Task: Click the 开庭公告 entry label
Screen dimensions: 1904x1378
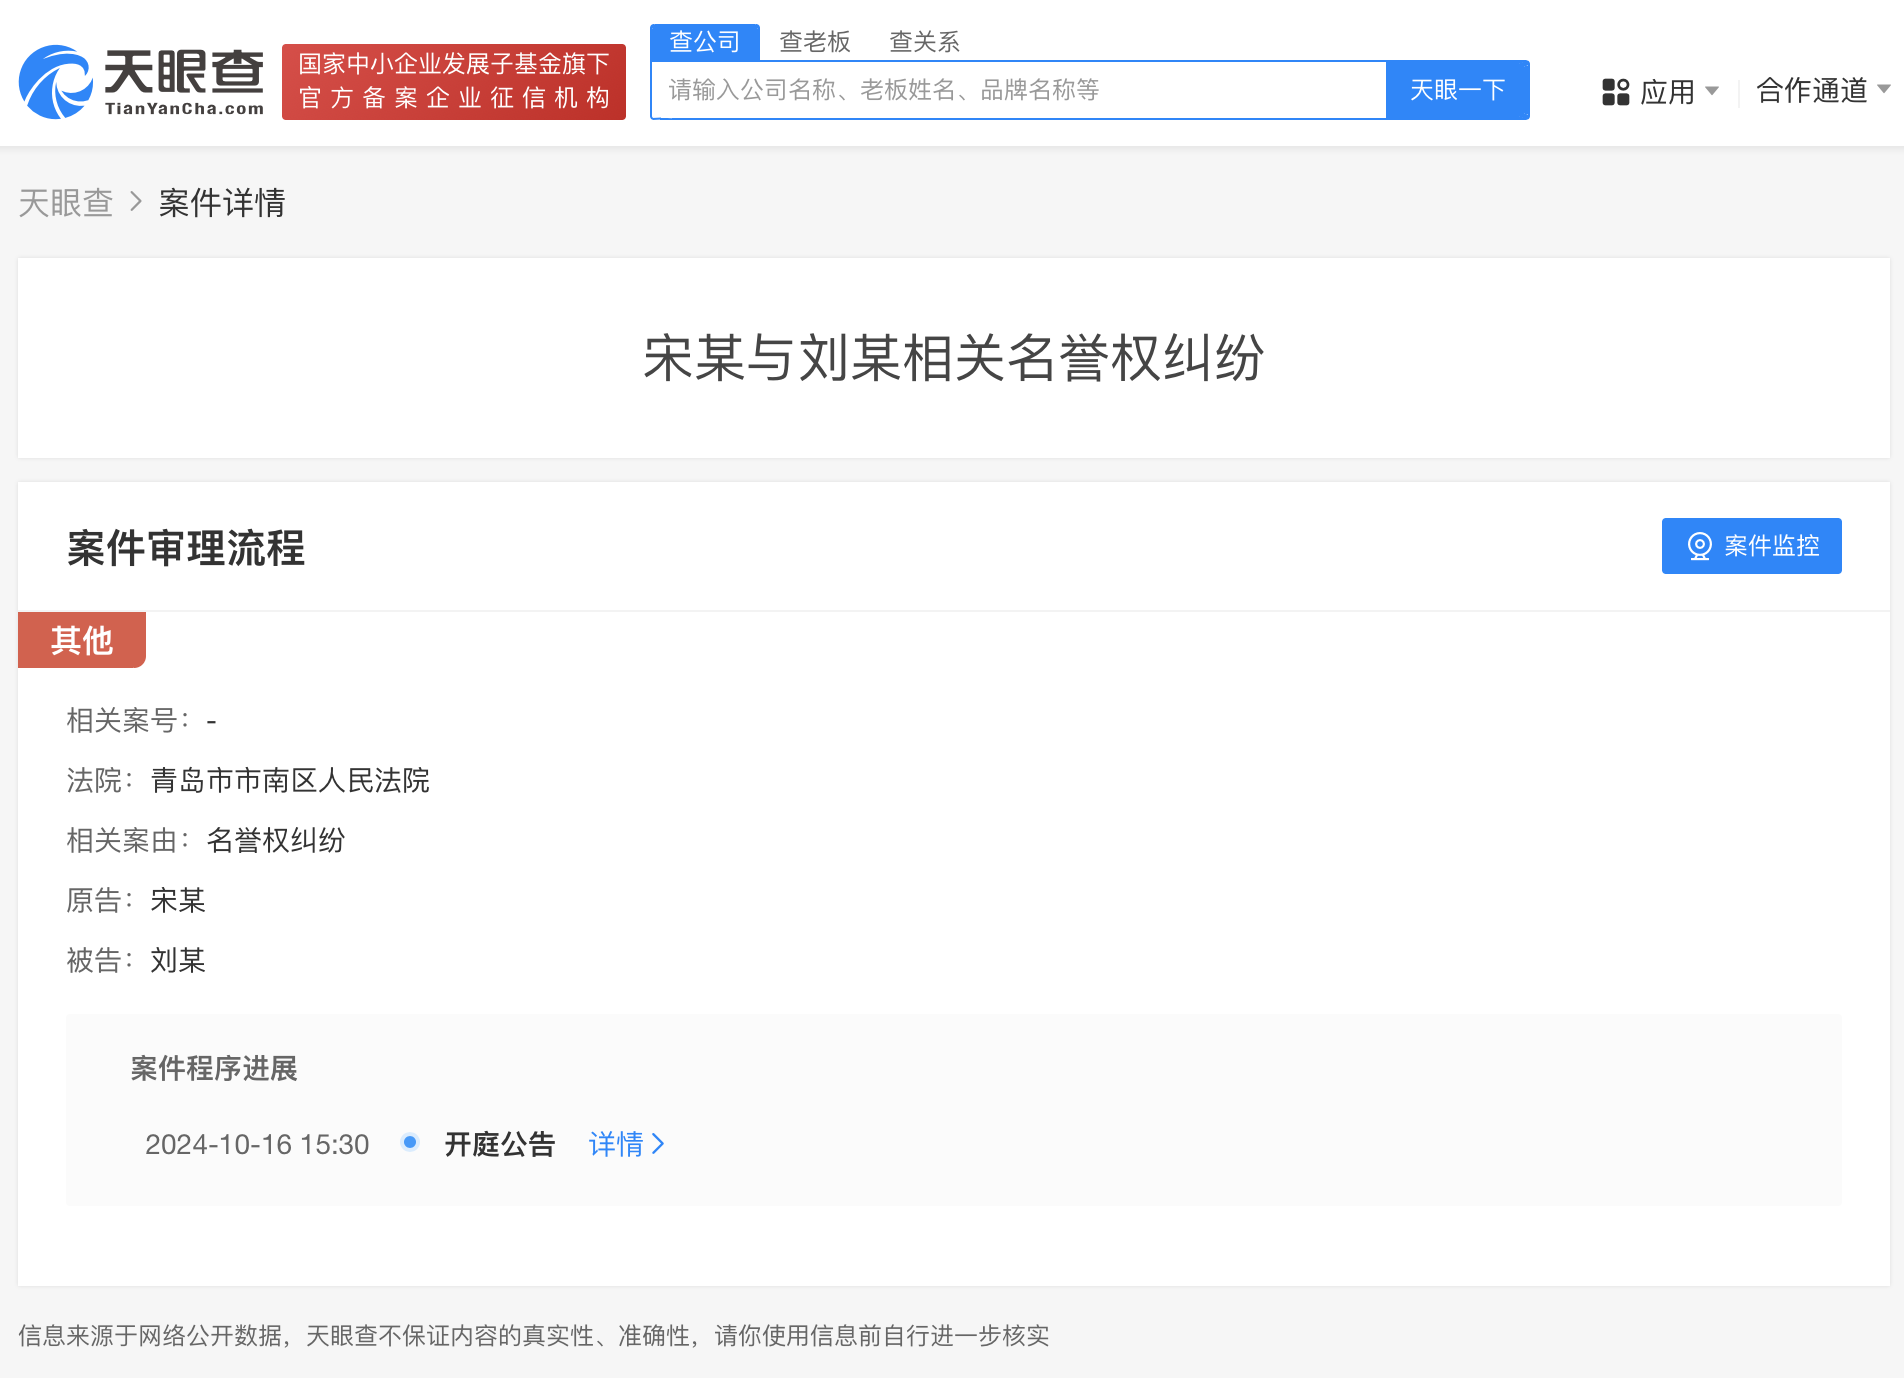Action: [x=500, y=1144]
